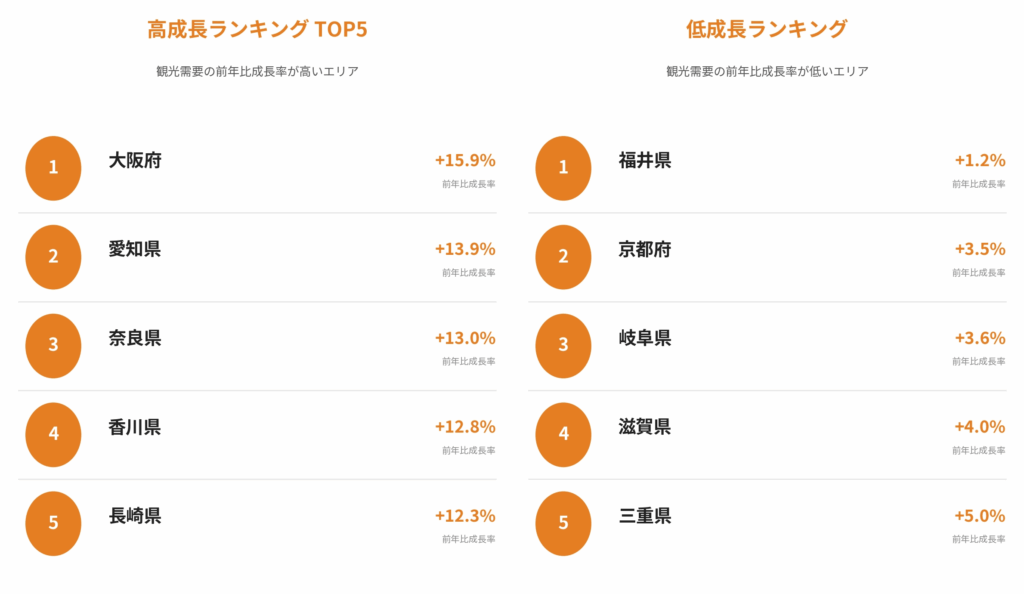Click the rank 4 badge beside 滋賀県
This screenshot has height=594, width=1024.
pyautogui.click(x=564, y=434)
